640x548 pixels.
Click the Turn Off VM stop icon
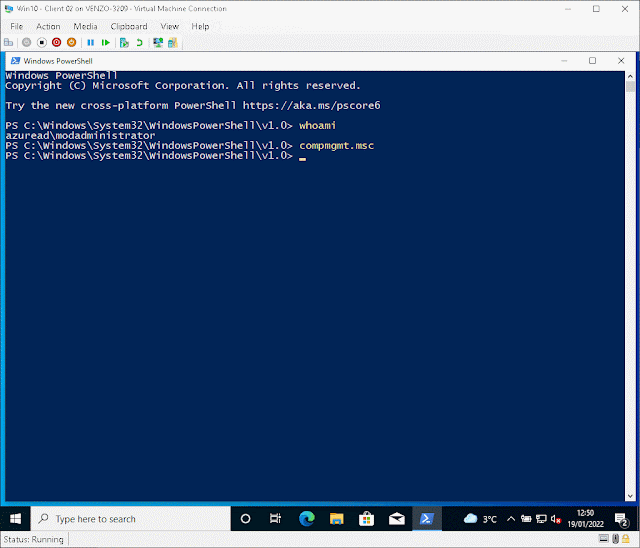[x=42, y=42]
